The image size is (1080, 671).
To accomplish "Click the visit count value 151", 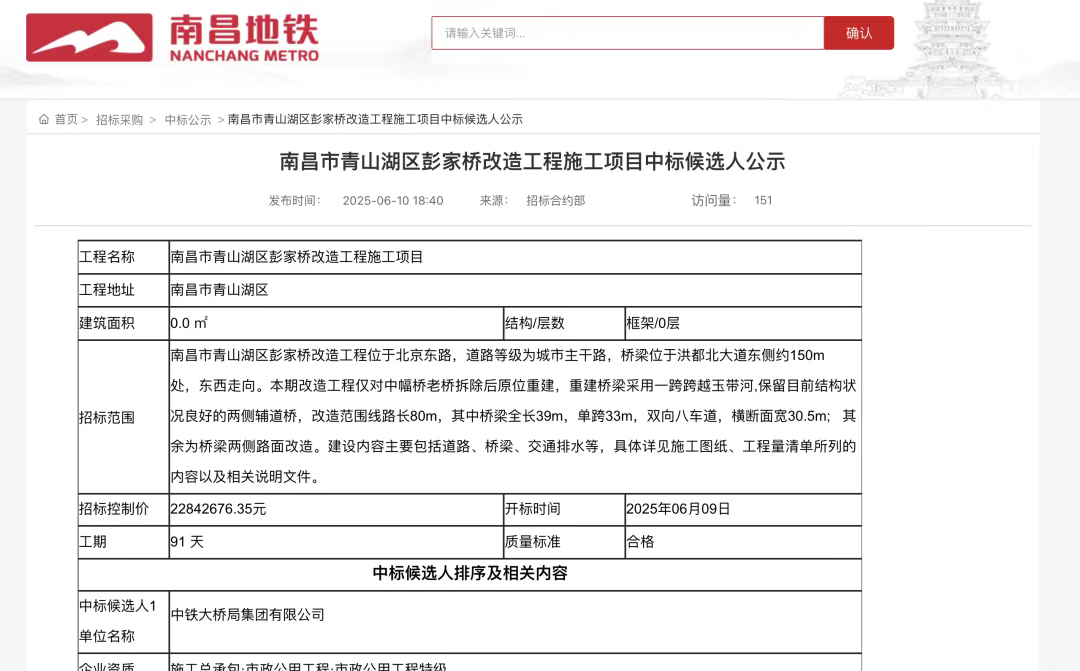I will click(x=763, y=200).
